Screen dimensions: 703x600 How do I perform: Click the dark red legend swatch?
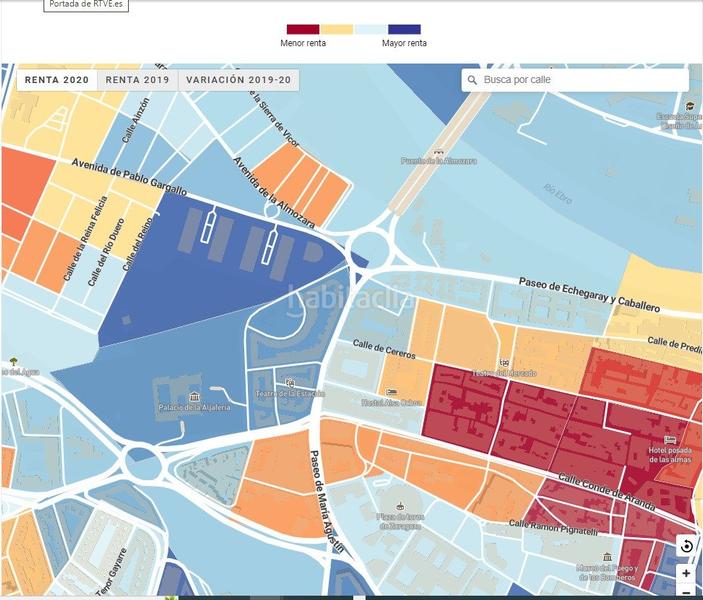[x=303, y=29]
